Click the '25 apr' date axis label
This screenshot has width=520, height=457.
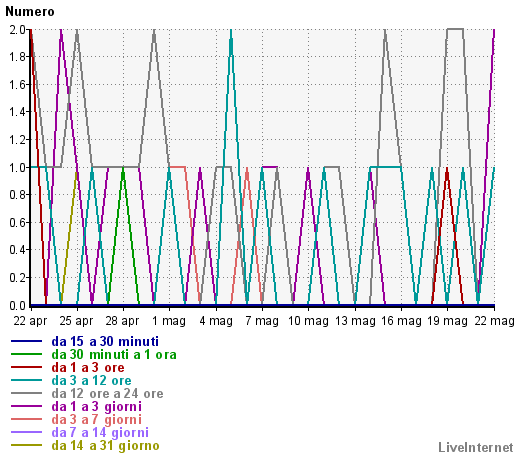(76, 321)
